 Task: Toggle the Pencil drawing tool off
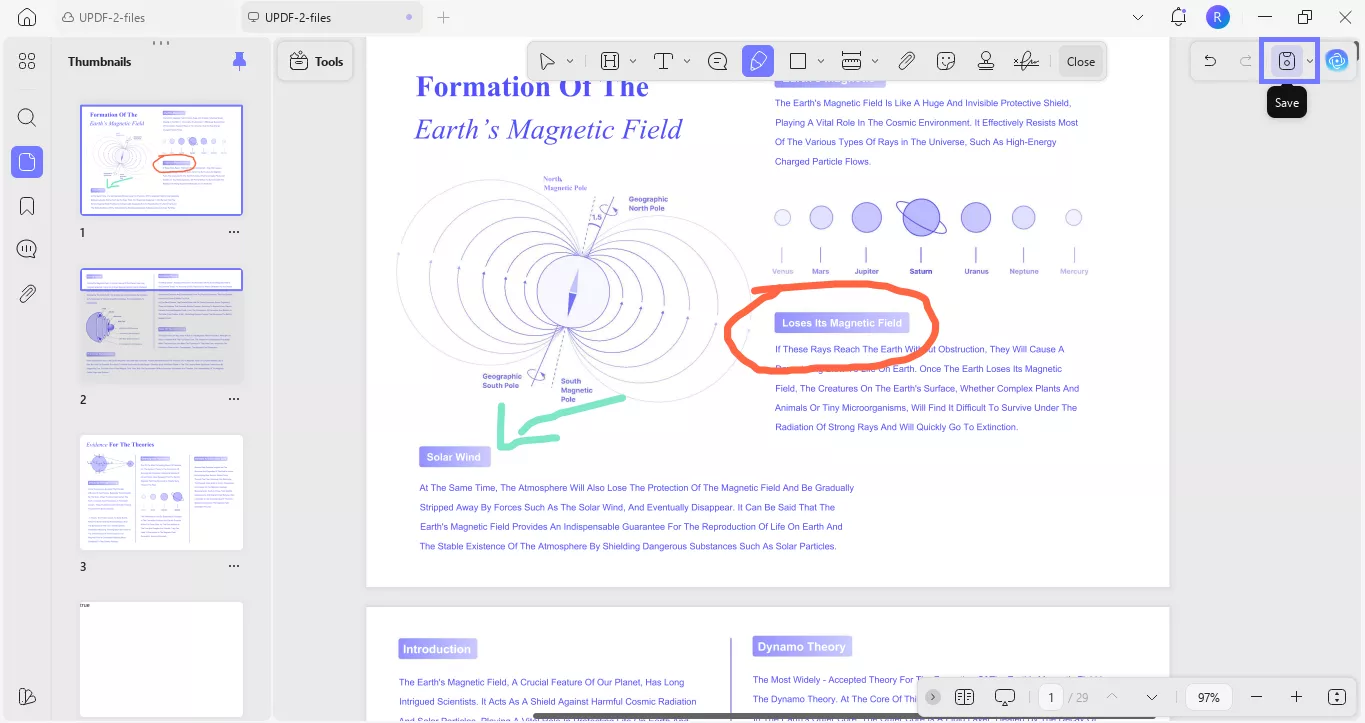(758, 61)
